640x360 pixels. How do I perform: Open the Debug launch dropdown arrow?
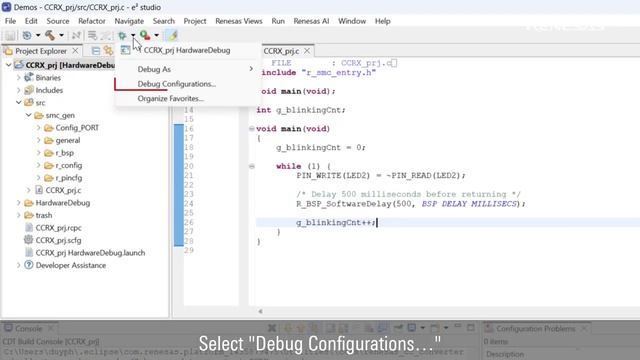133,36
